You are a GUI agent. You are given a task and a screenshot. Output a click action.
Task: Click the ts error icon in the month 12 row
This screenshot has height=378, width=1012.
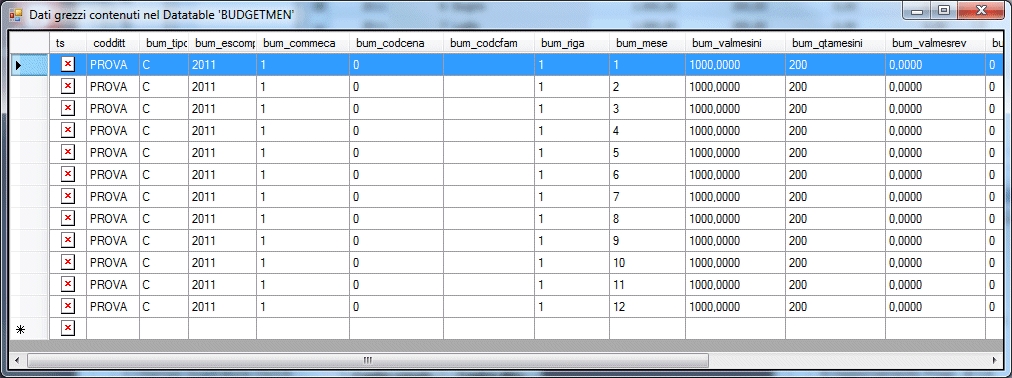tap(68, 306)
